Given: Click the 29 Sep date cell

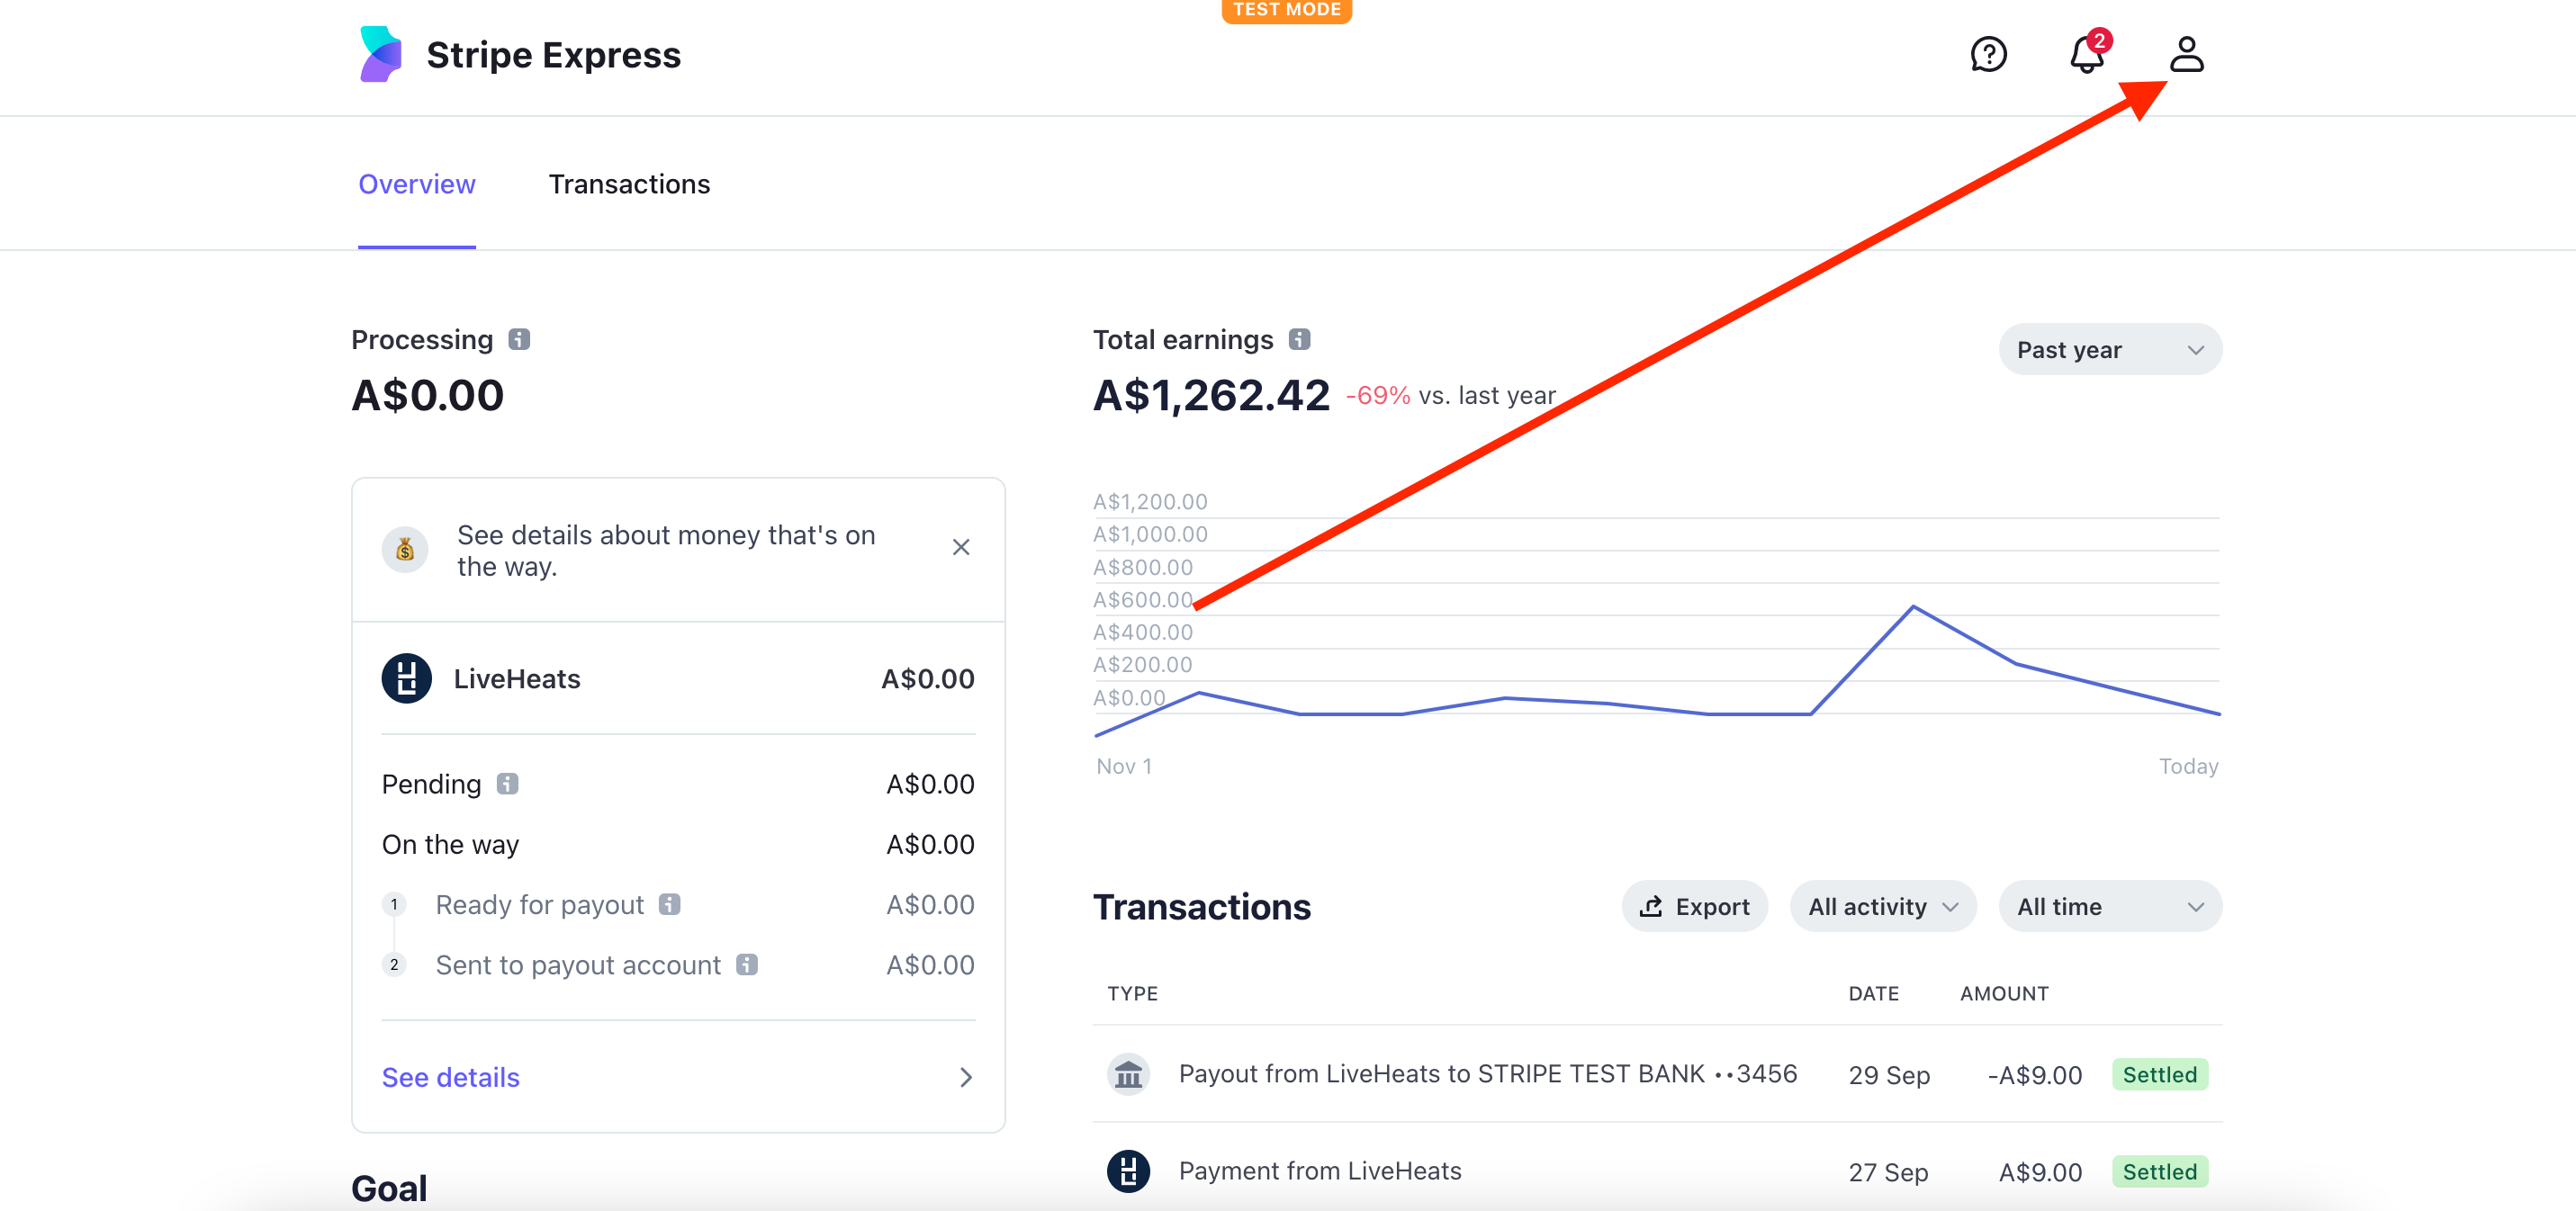Looking at the screenshot, I should point(1888,1075).
